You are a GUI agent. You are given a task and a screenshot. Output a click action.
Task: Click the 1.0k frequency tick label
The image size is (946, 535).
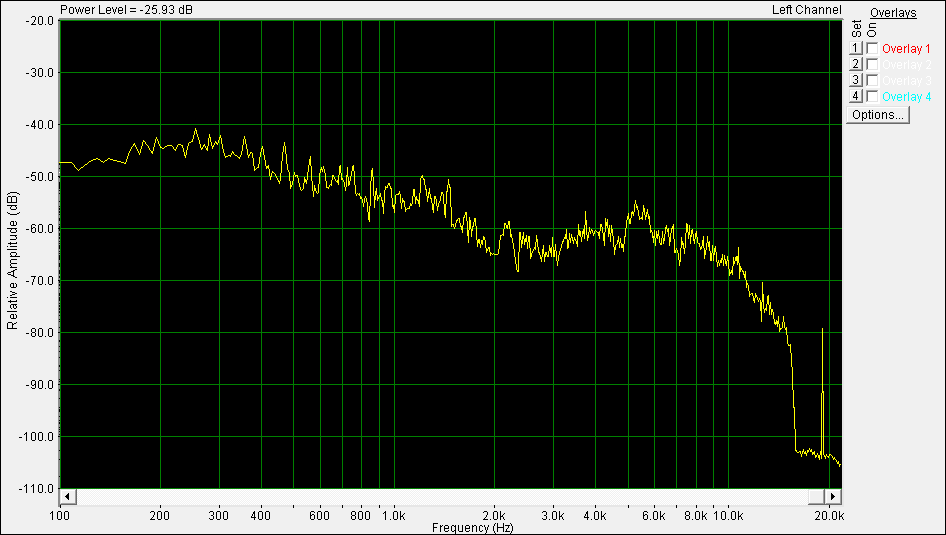pos(394,516)
